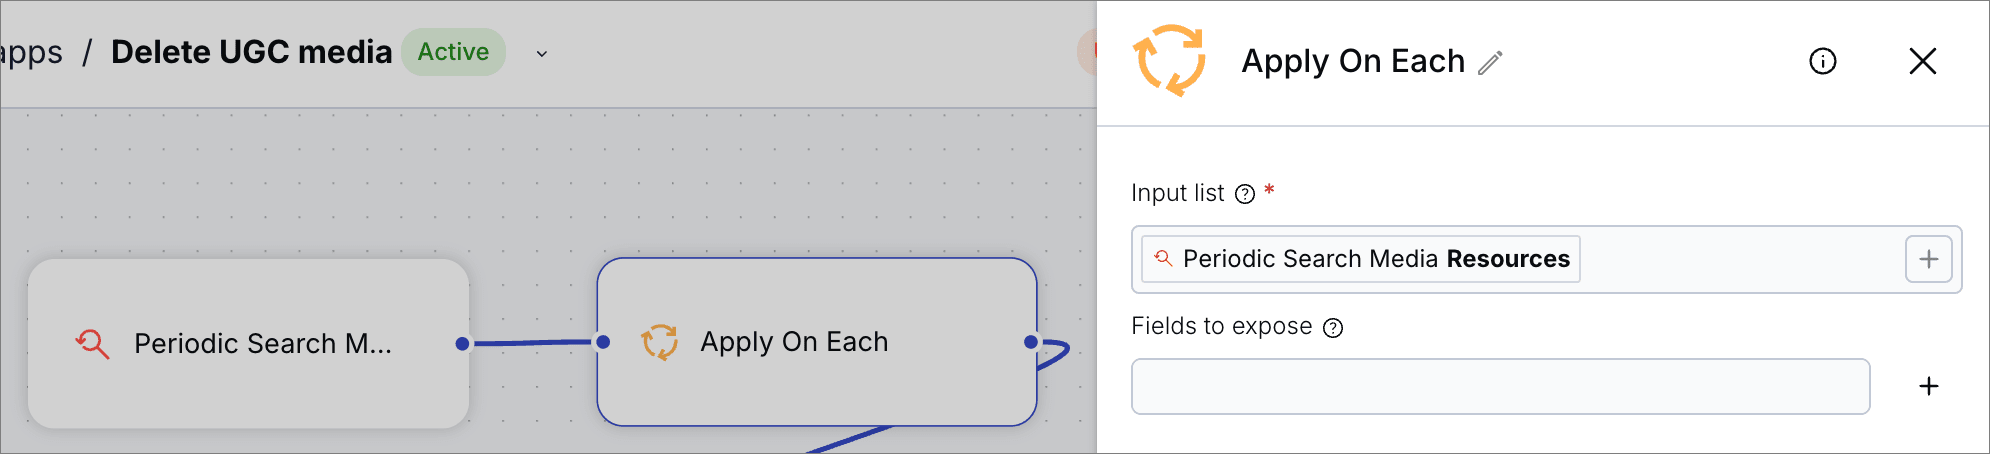Click the orange loop icon in panel header

click(1169, 61)
